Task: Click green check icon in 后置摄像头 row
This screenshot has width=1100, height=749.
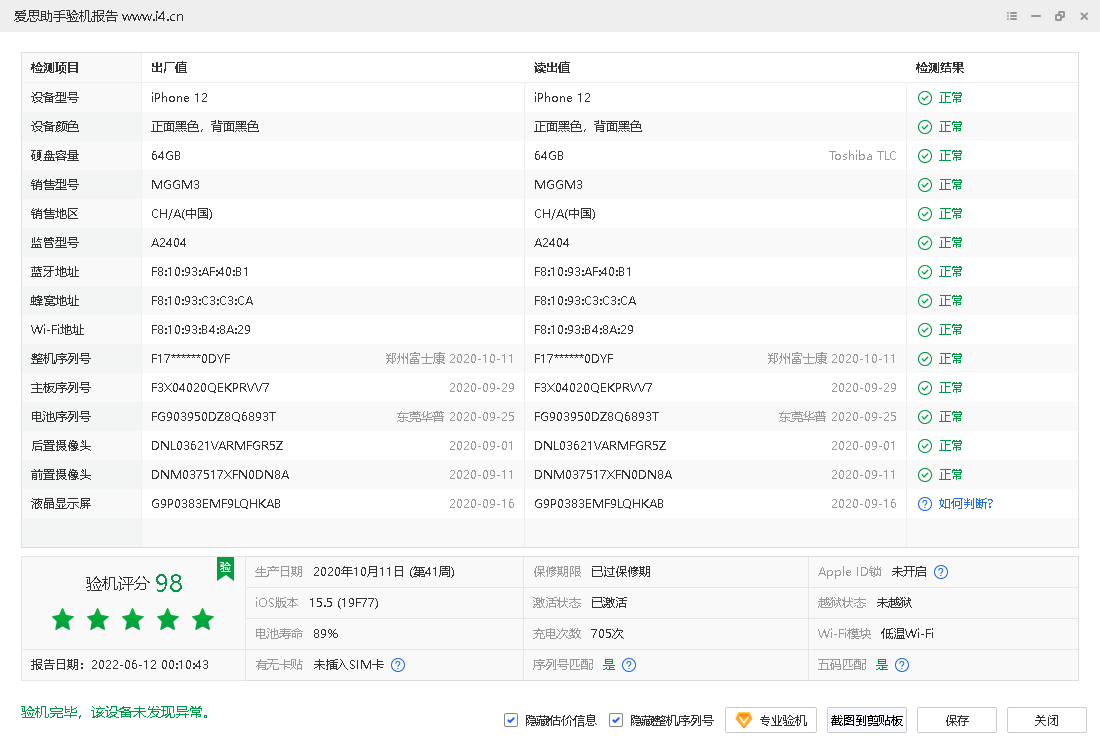Action: coord(925,446)
